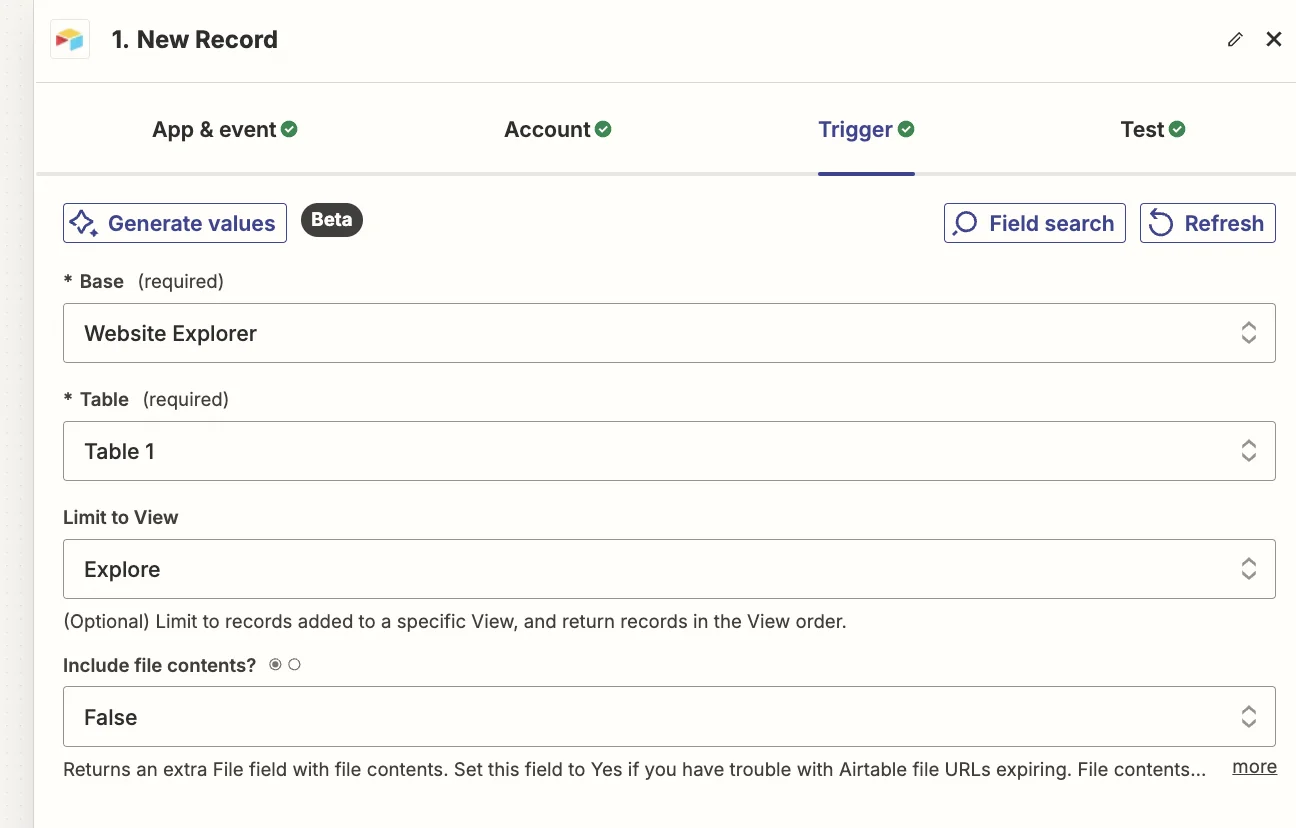Click green checkmark beside Trigger
This screenshot has height=828, width=1296.
tap(906, 129)
